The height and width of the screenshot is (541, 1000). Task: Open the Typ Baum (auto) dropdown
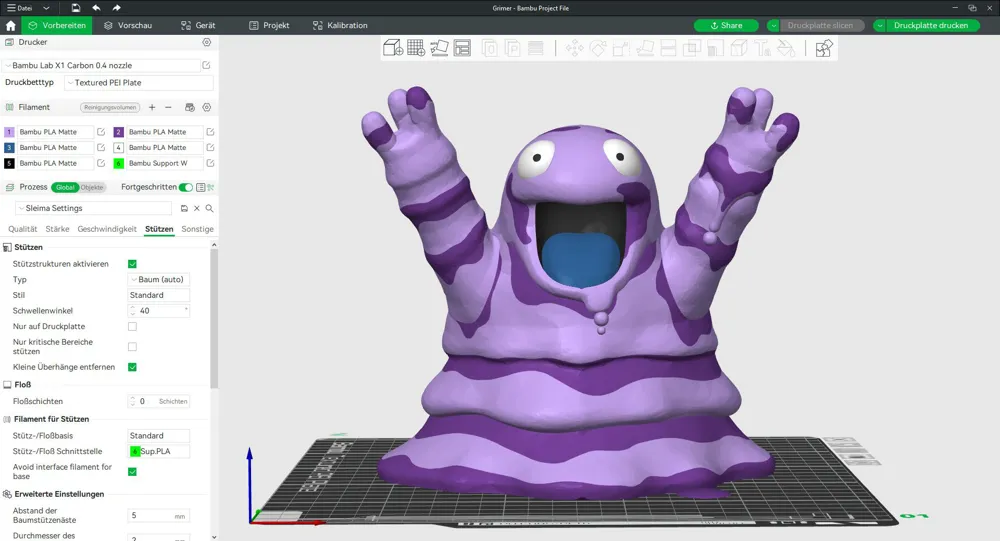(x=159, y=279)
